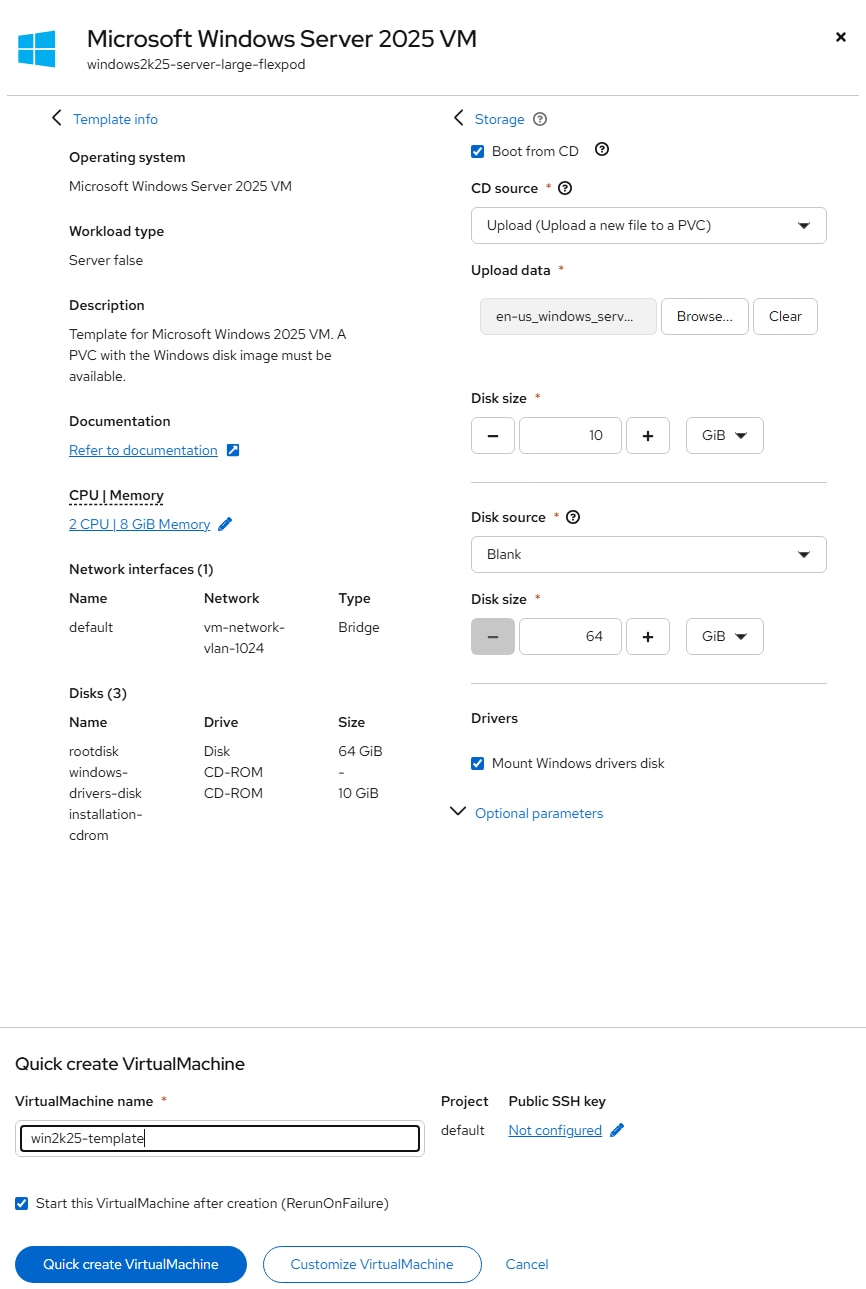
Task: Click the disk size value 64 field
Action: coord(570,636)
